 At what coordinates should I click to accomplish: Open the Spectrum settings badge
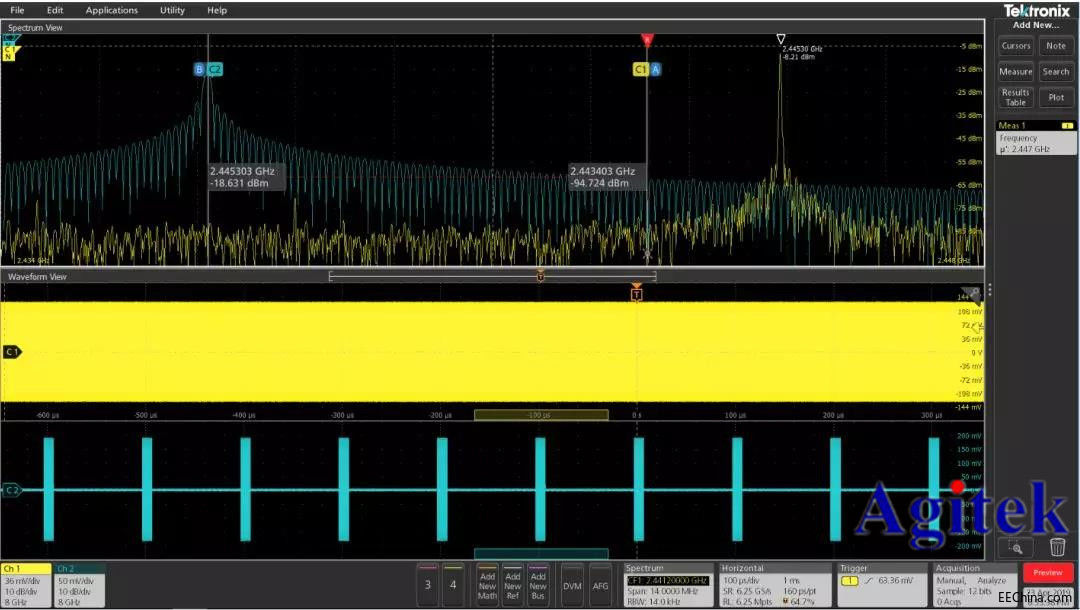coord(669,585)
